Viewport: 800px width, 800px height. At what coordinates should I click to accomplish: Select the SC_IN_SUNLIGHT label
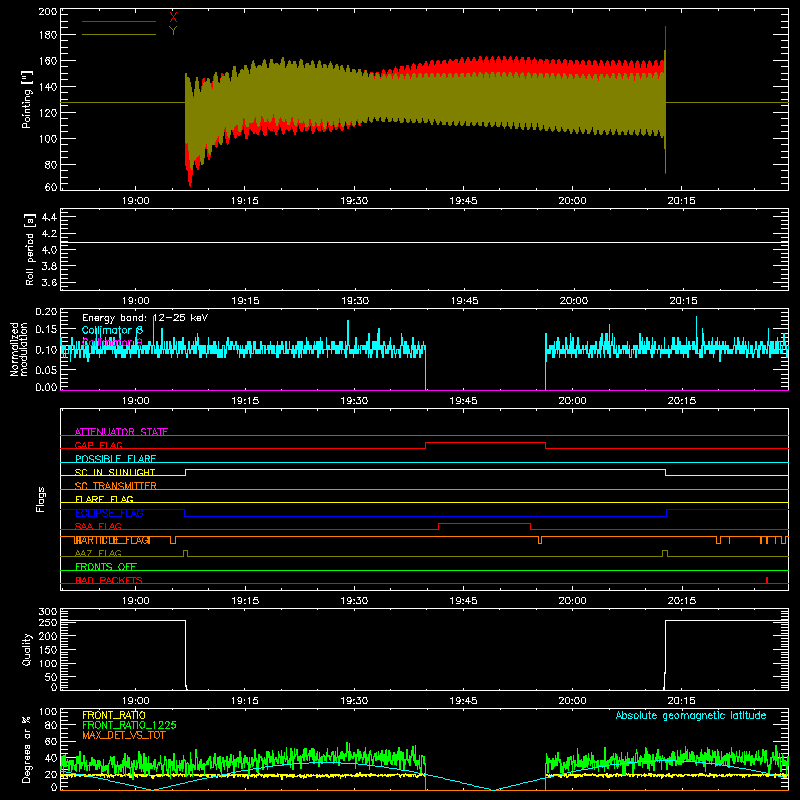(x=115, y=472)
